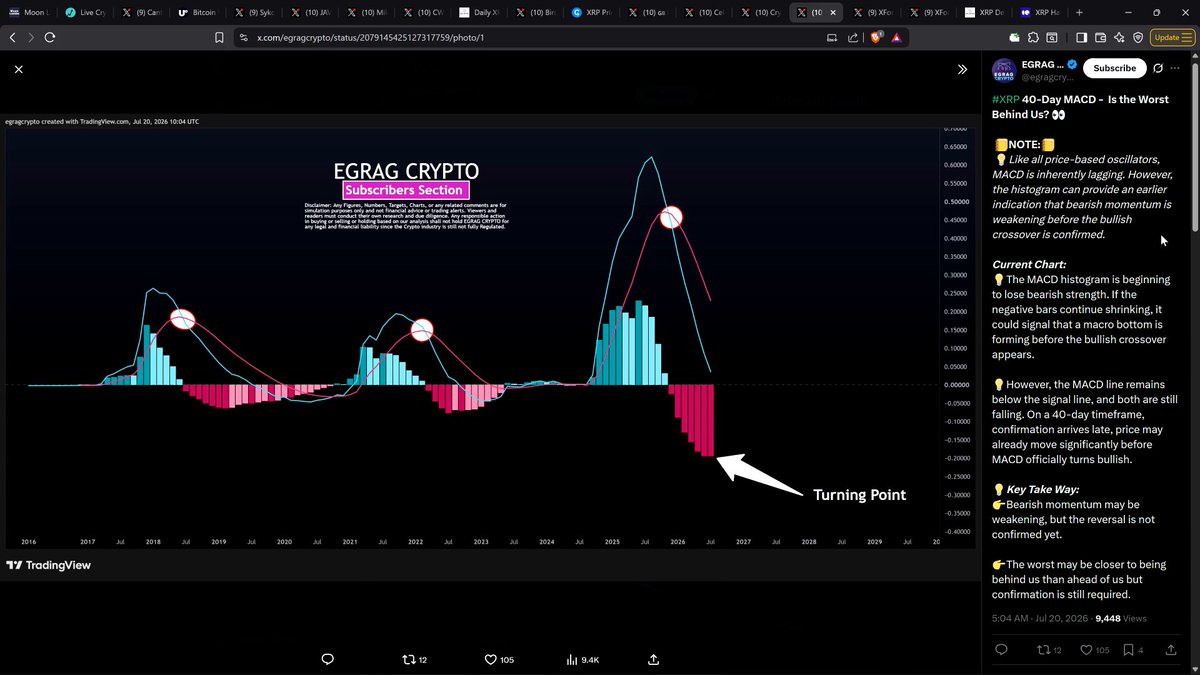Open Brave Rewards triangle icon

896,38
